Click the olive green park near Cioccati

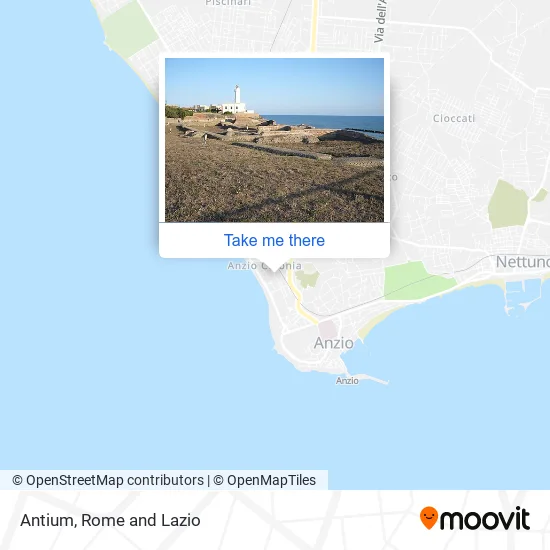[508, 204]
